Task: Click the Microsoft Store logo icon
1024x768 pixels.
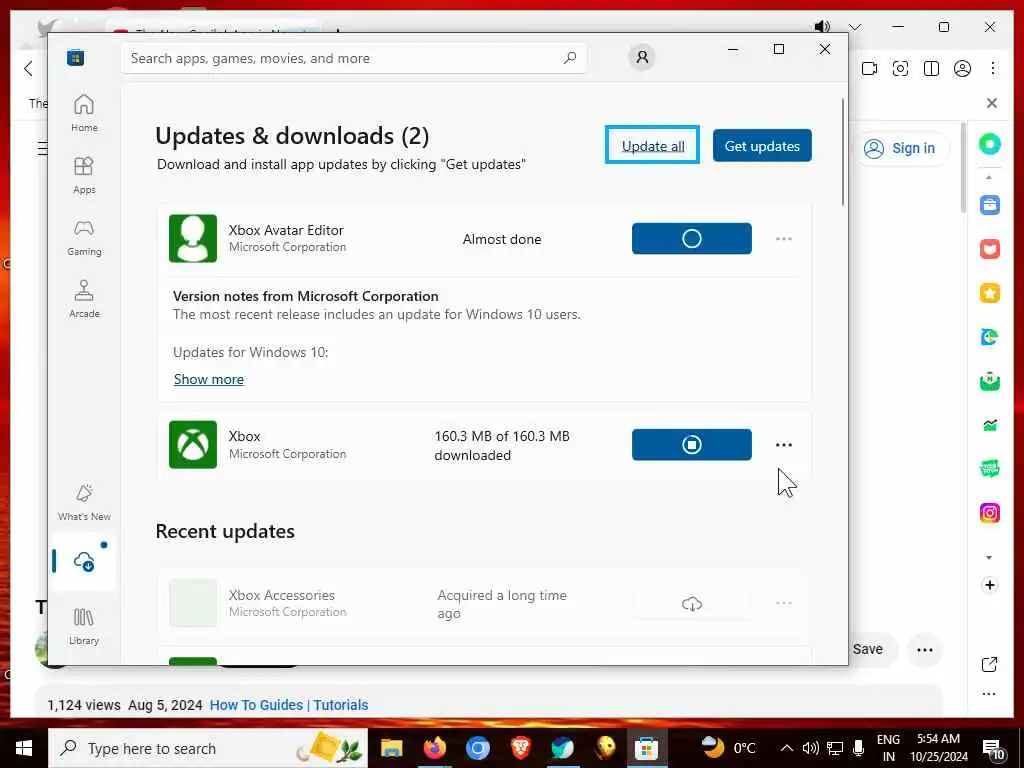Action: (75, 58)
